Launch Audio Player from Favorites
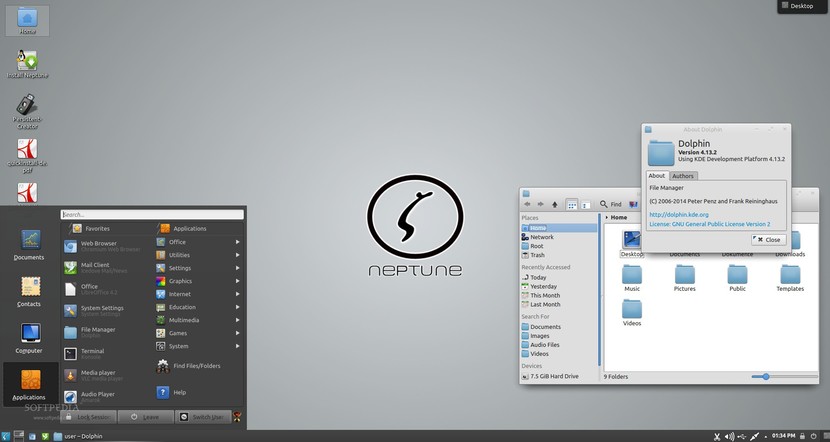Image resolution: width=830 pixels, height=442 pixels. click(107, 397)
